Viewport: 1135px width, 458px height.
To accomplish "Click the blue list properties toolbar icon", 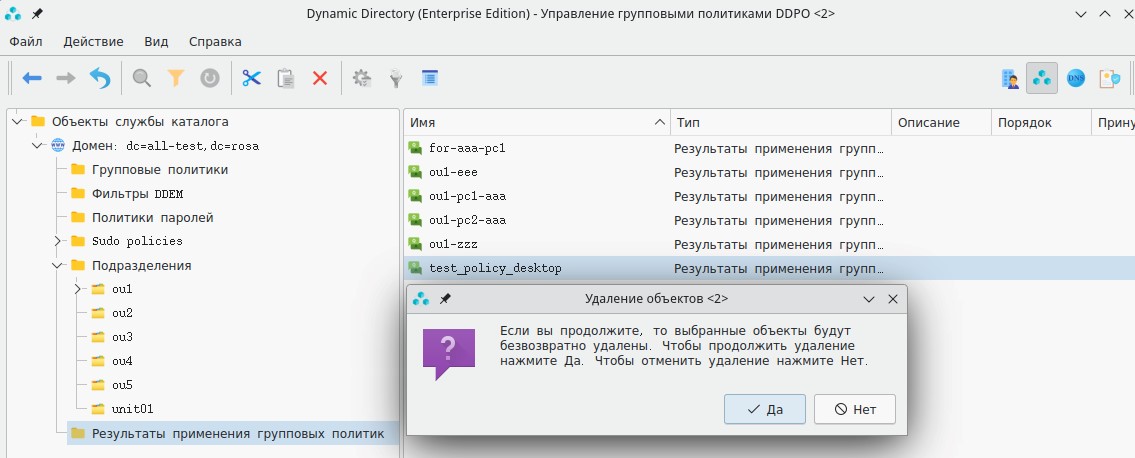I will (430, 78).
